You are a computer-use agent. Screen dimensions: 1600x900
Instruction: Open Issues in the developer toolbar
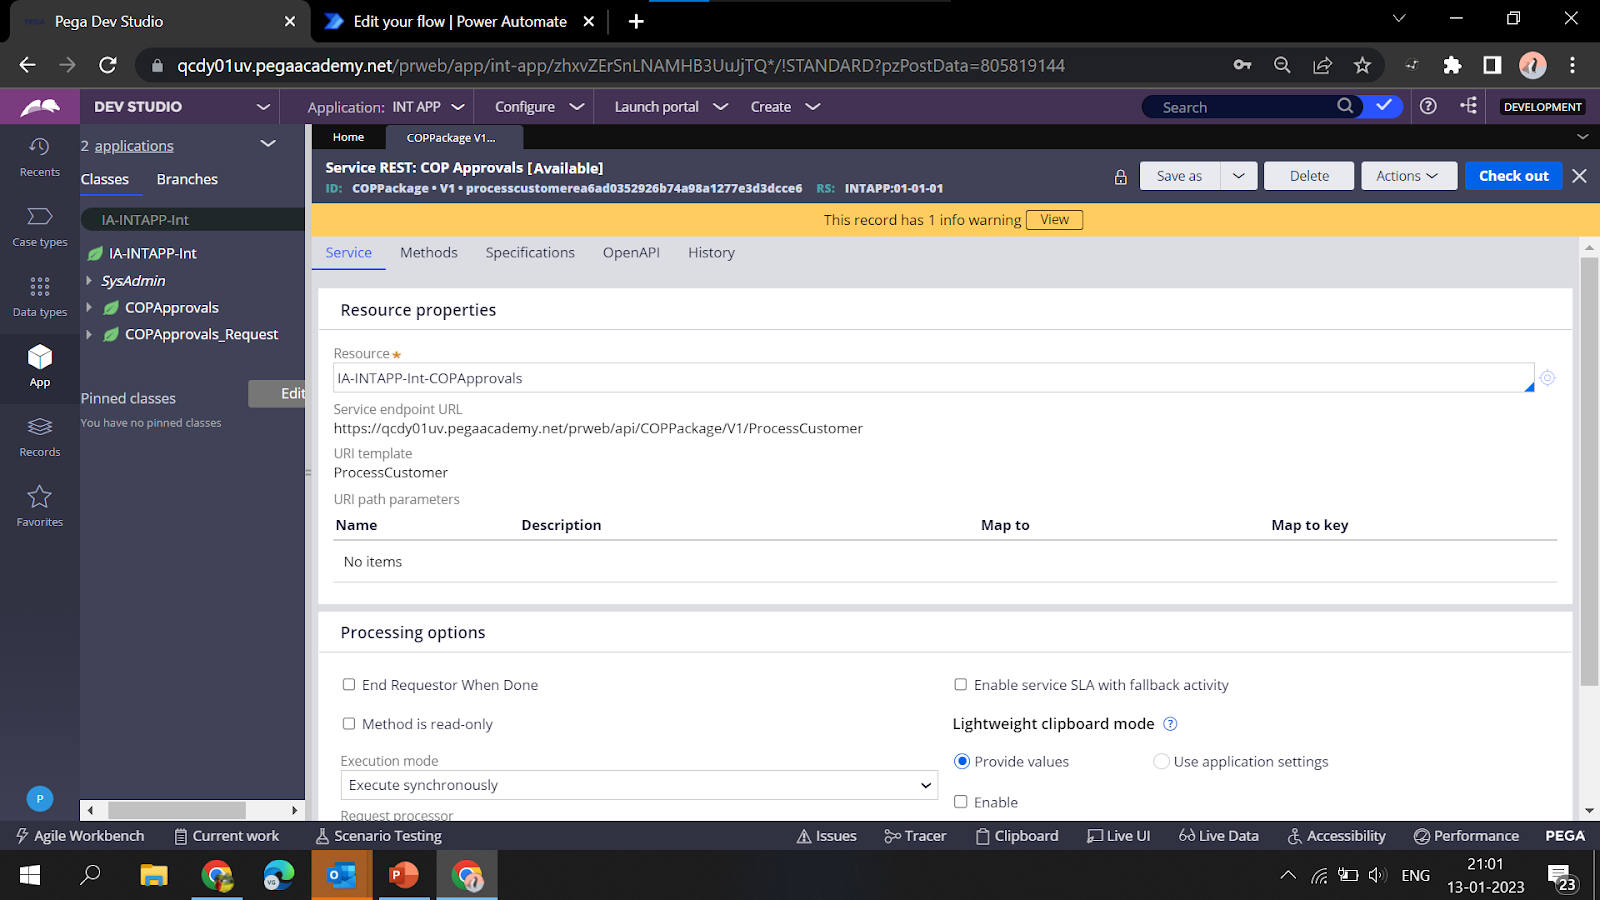[x=827, y=836]
